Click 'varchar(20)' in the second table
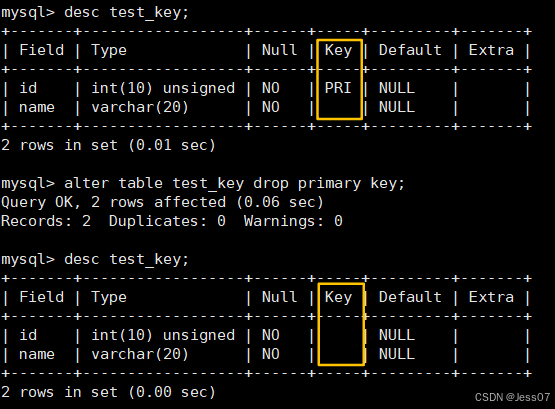Screen dimensions: 555x409 pyautogui.click(x=140, y=354)
